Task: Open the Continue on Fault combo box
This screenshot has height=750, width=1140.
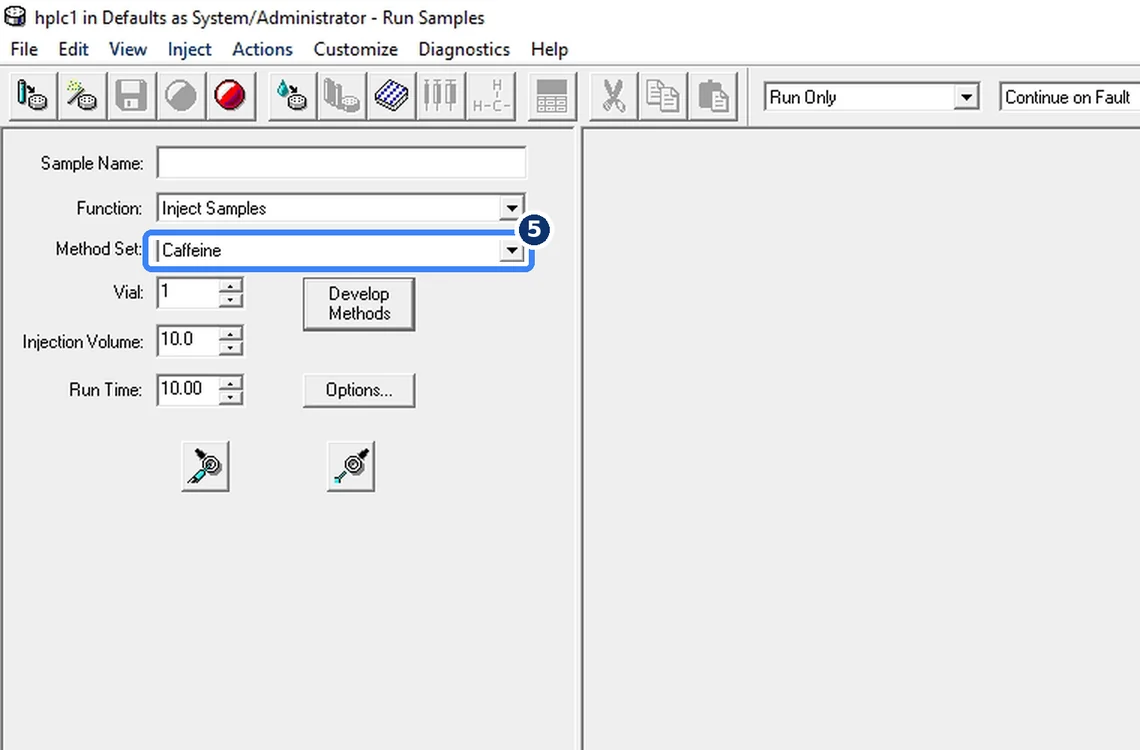Action: point(1069,97)
